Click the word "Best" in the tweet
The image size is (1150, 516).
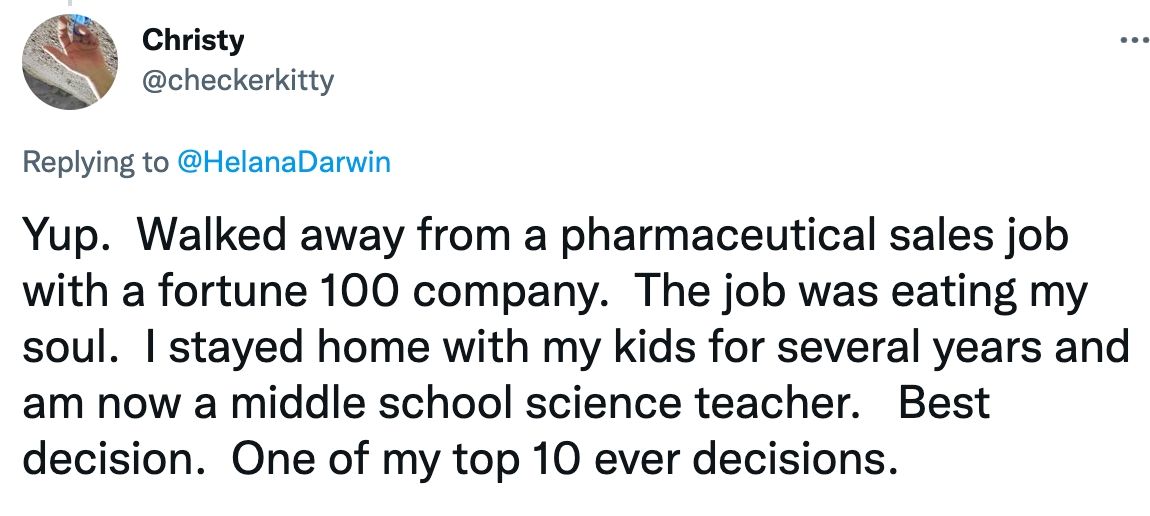944,402
